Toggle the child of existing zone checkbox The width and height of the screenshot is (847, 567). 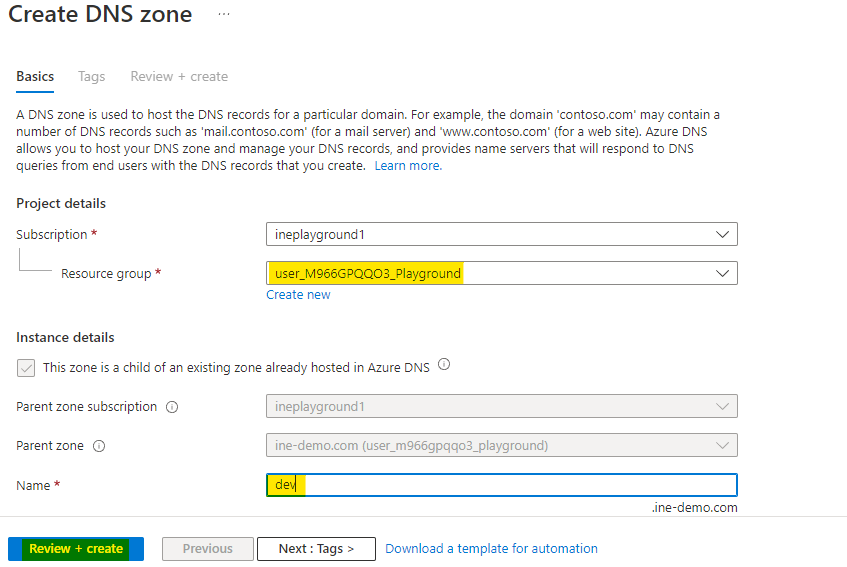click(26, 368)
